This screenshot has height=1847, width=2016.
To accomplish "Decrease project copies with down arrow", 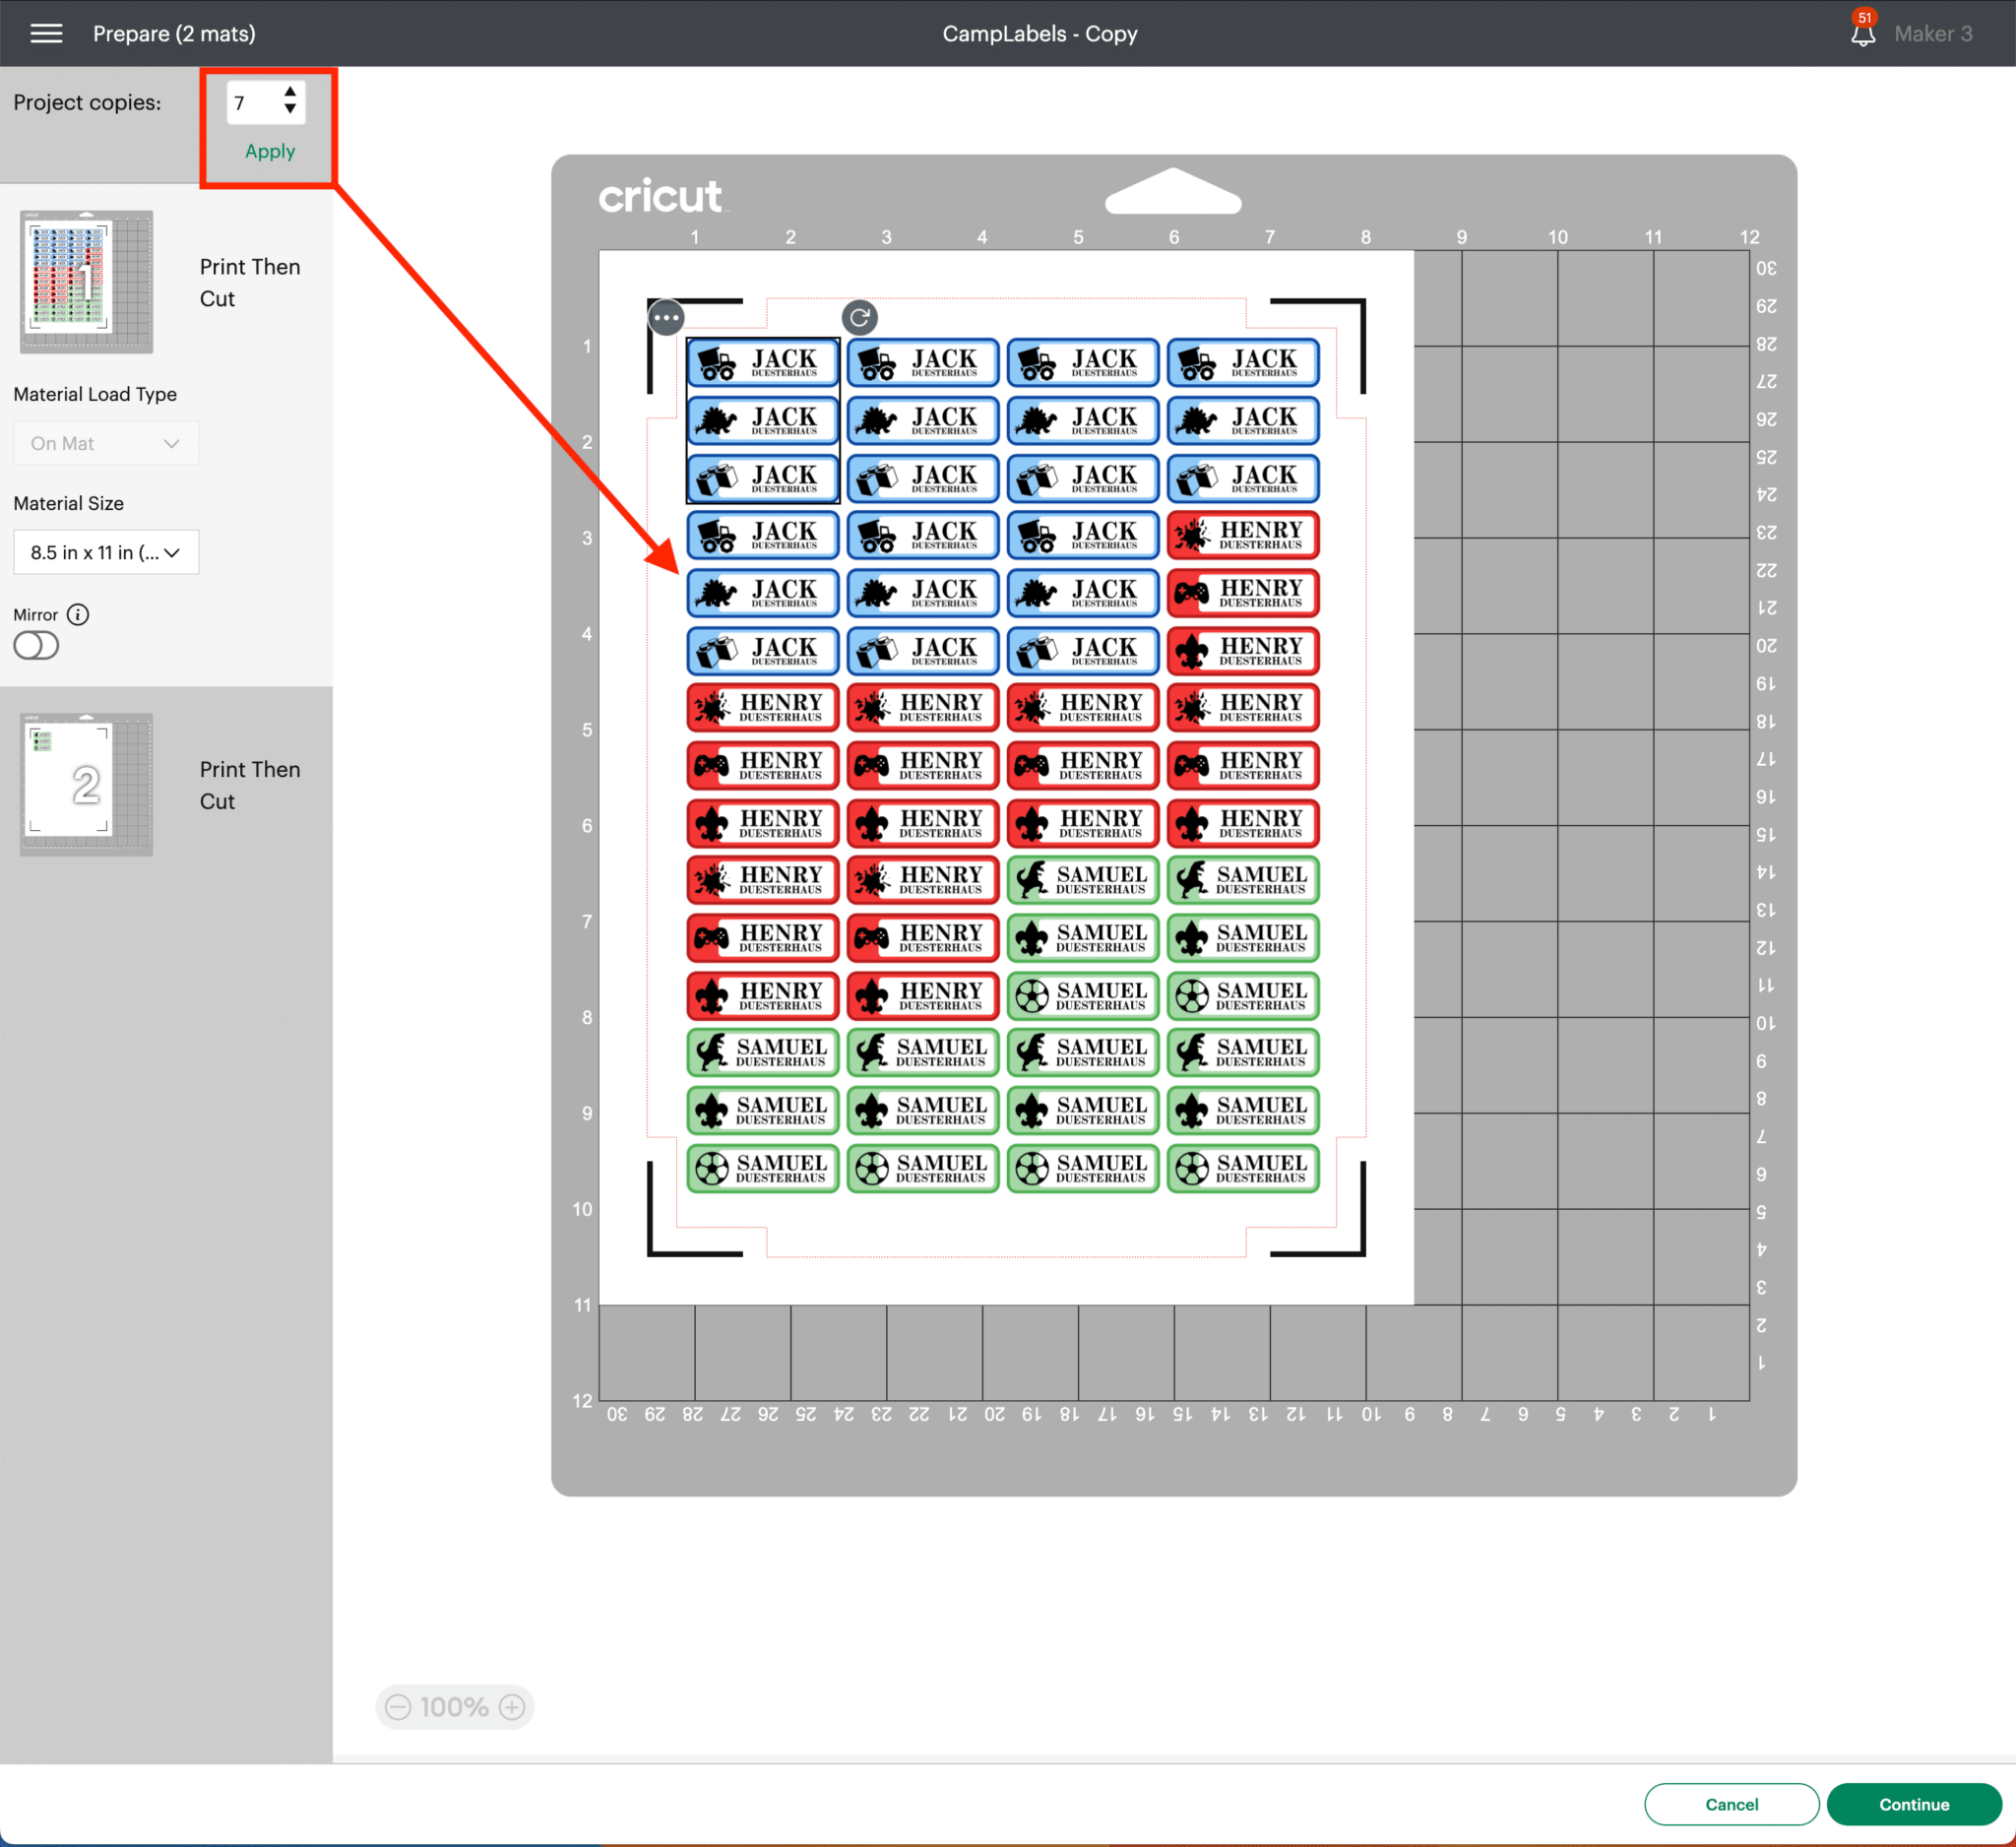I will (290, 109).
